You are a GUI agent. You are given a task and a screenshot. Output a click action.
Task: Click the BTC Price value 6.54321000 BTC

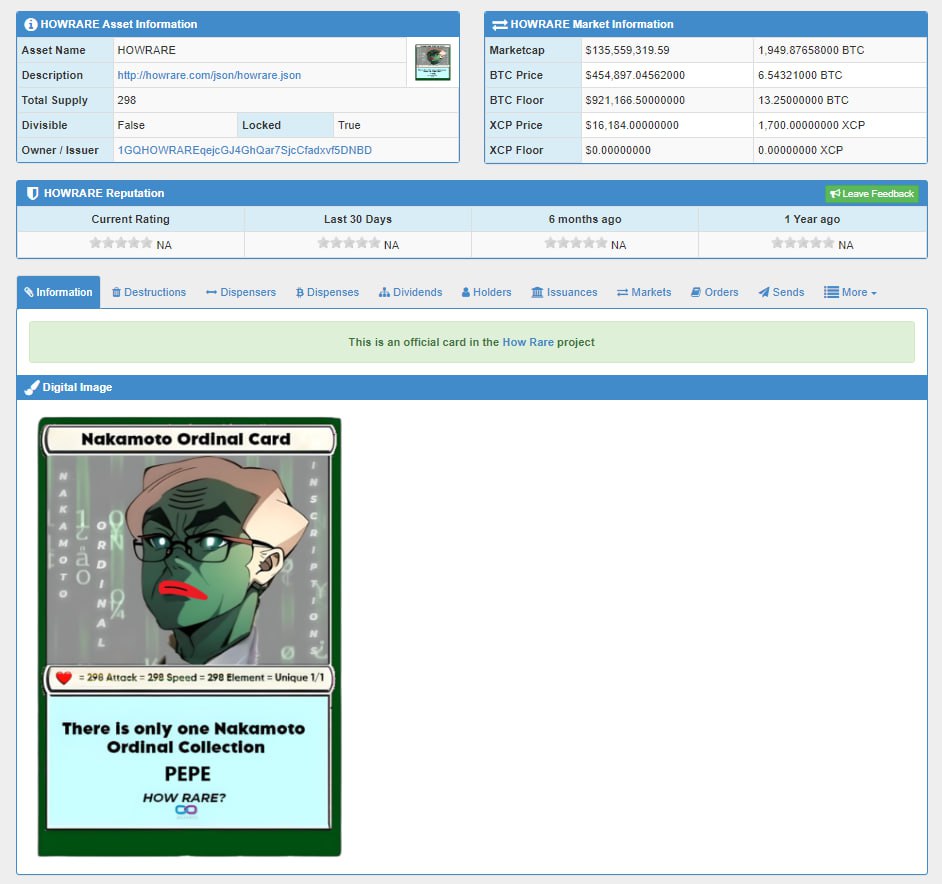click(800, 75)
